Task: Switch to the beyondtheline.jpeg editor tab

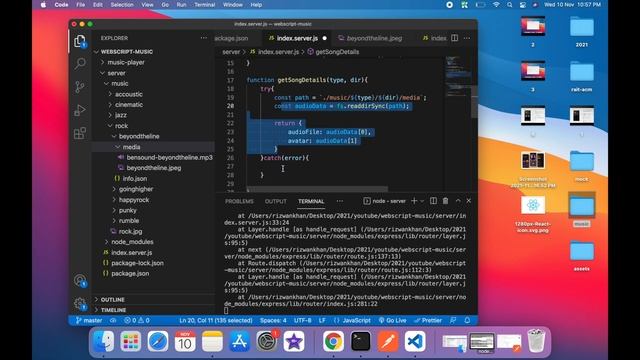Action: [x=374, y=38]
